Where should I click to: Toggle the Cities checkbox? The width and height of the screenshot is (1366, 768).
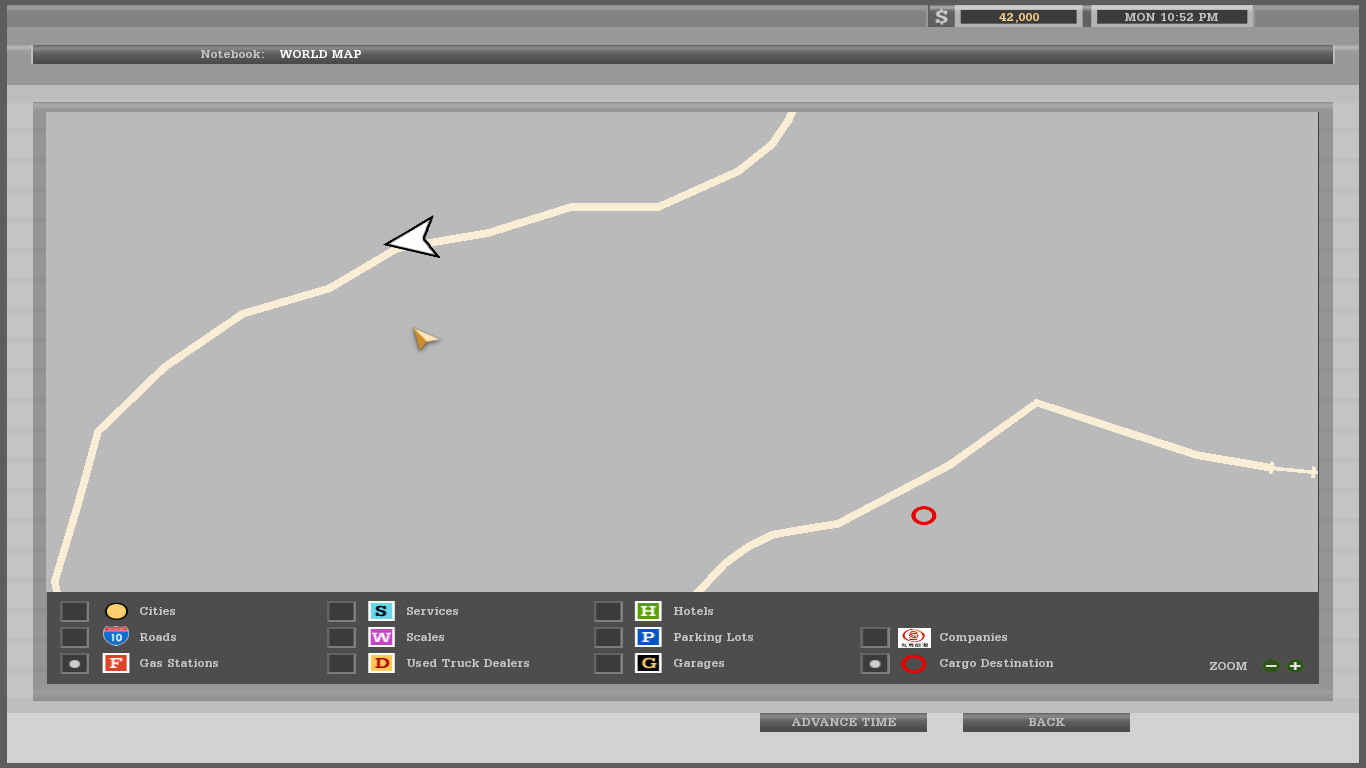75,611
